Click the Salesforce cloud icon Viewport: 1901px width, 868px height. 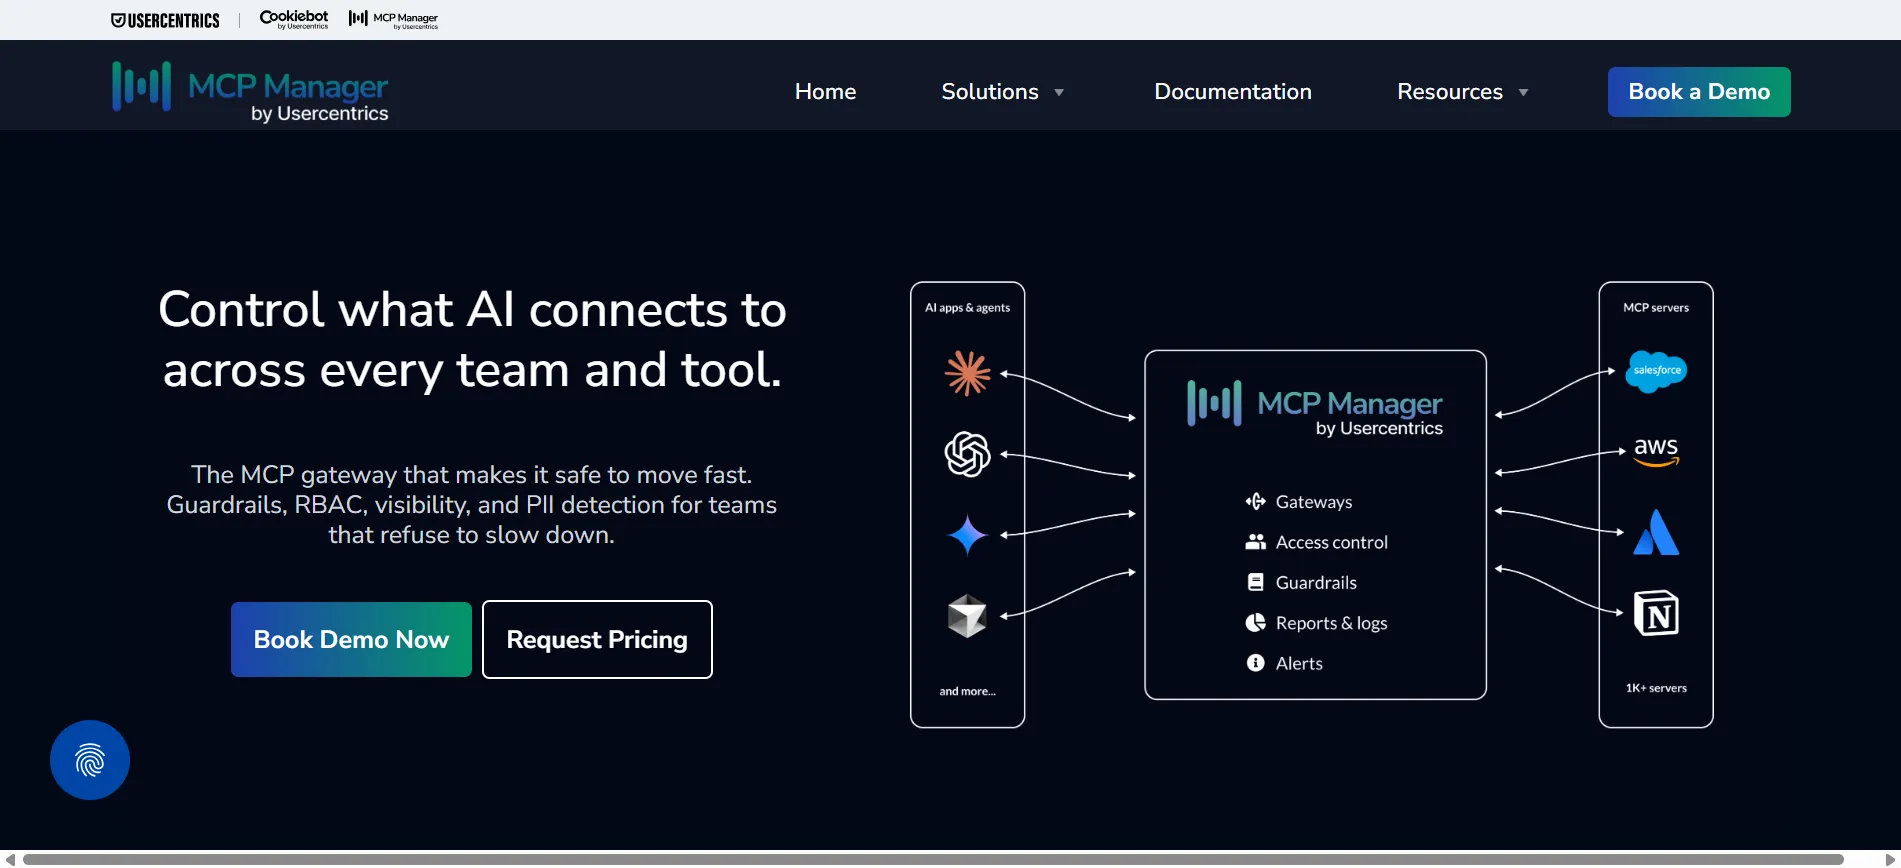click(x=1656, y=371)
